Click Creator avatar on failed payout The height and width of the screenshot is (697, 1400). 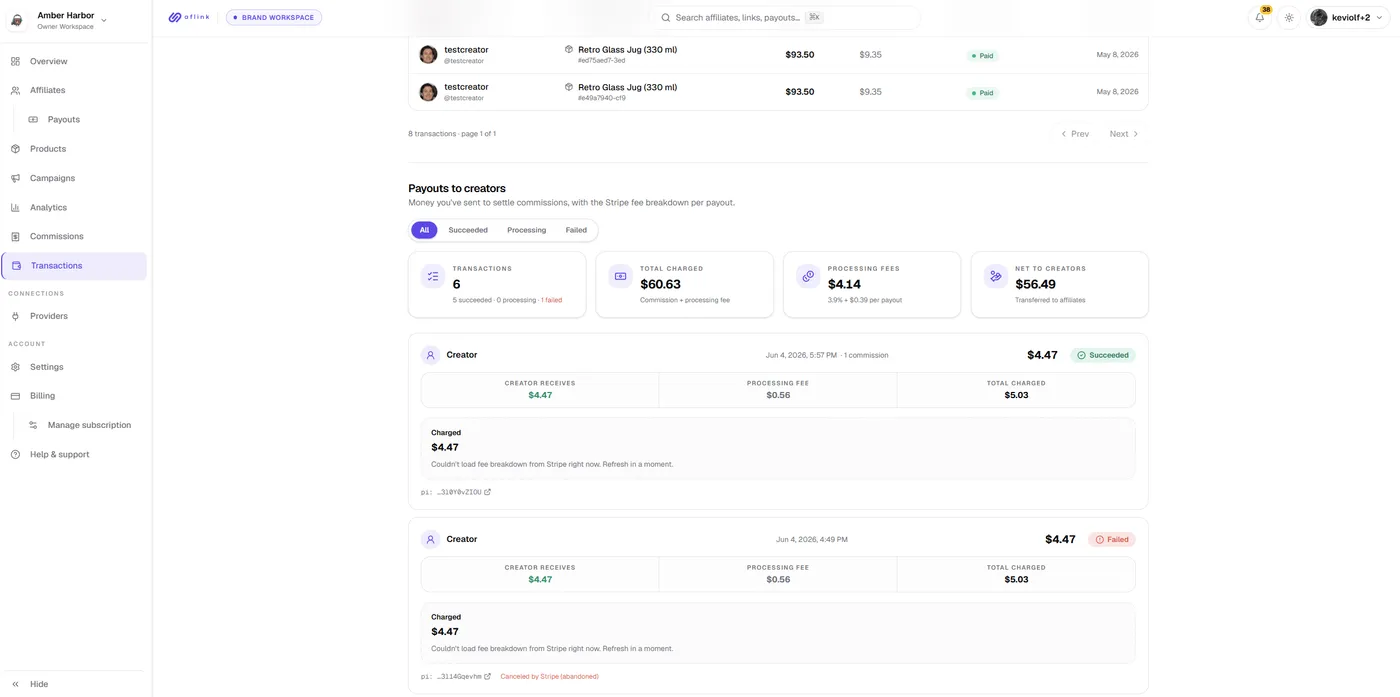tap(430, 539)
